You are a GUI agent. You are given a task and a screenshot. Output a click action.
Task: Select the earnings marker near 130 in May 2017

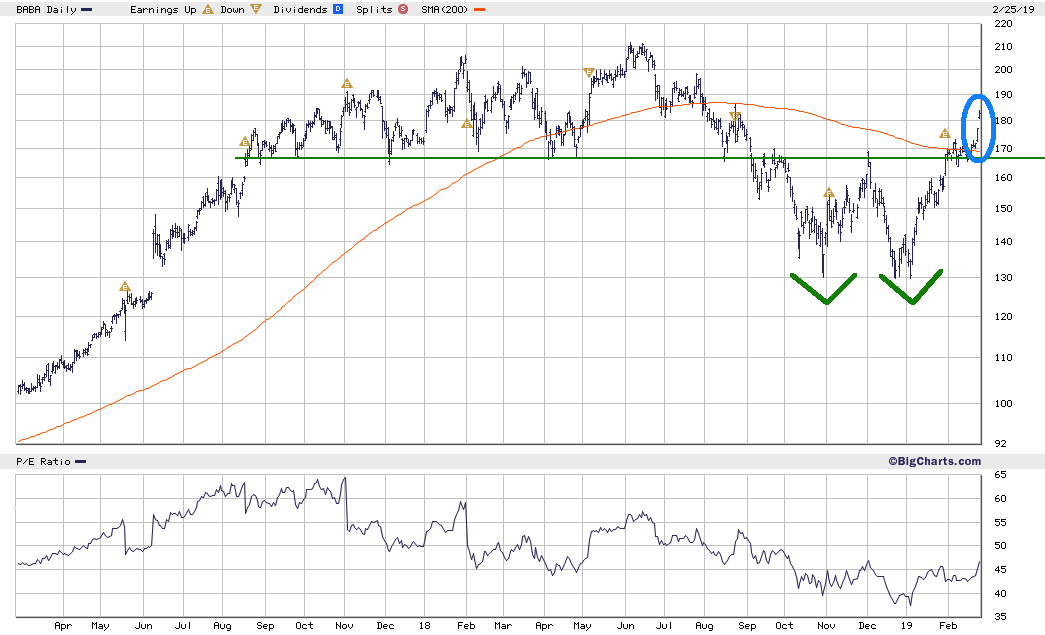(125, 287)
